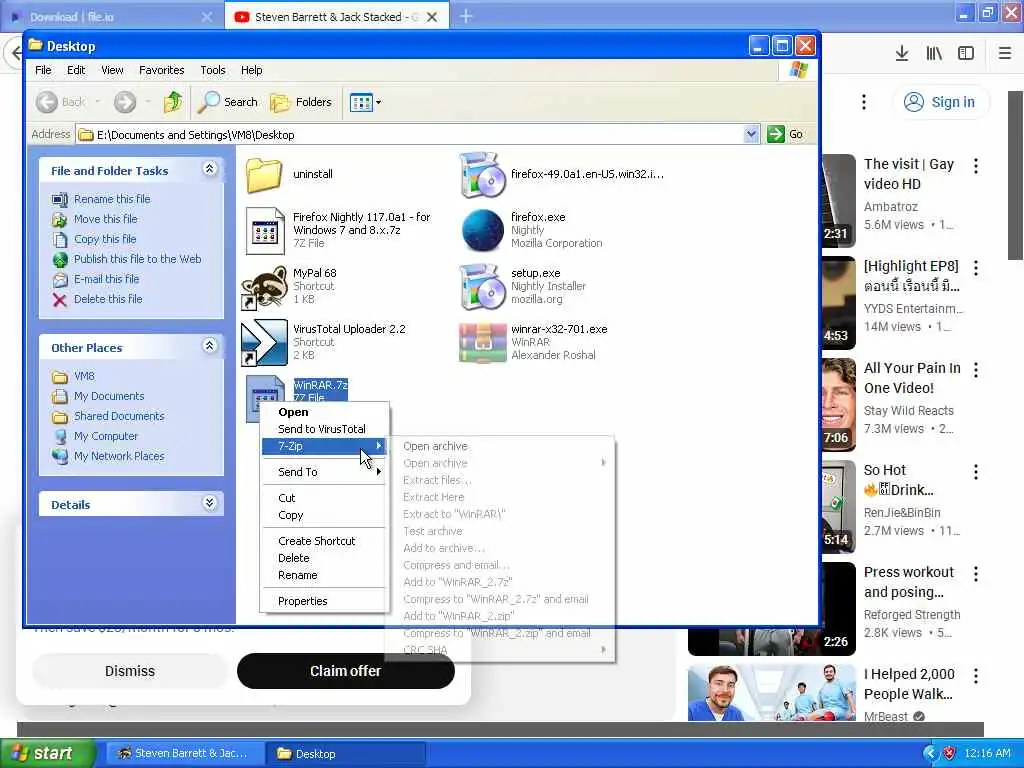Viewport: 1024px width, 768px height.
Task: Open browser downloads arrow icon
Action: click(902, 53)
